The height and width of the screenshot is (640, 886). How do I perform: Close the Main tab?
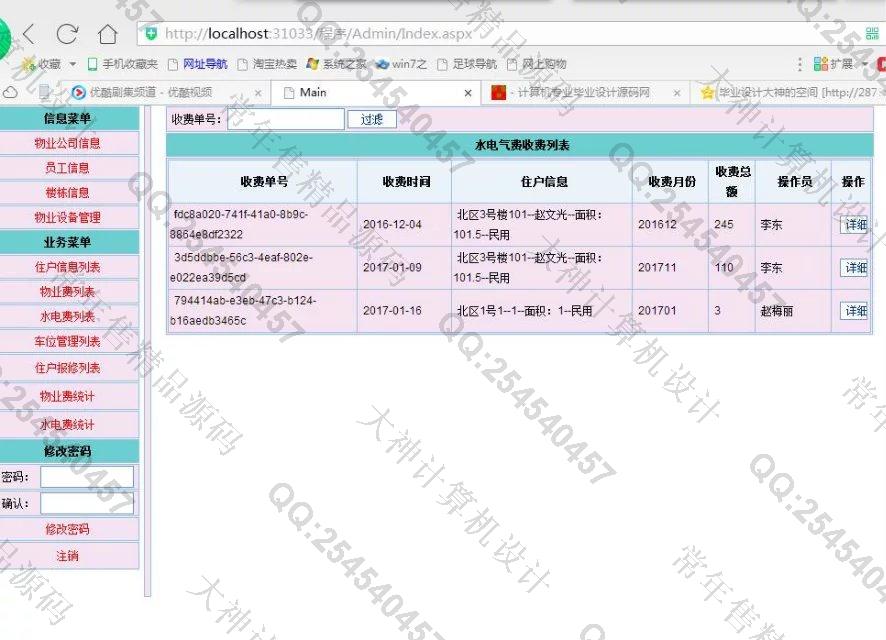point(468,93)
